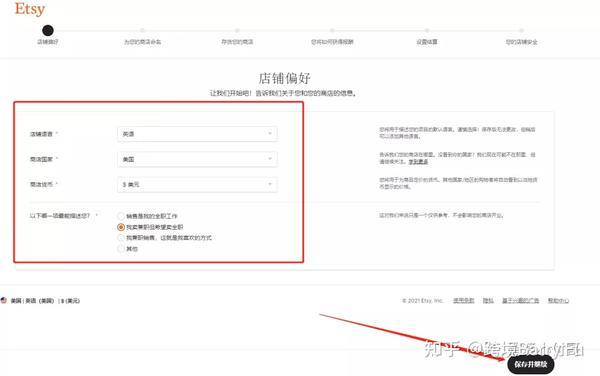Screen dimensions: 600x376
Task: Click the last progress step dot
Action: click(522, 30)
